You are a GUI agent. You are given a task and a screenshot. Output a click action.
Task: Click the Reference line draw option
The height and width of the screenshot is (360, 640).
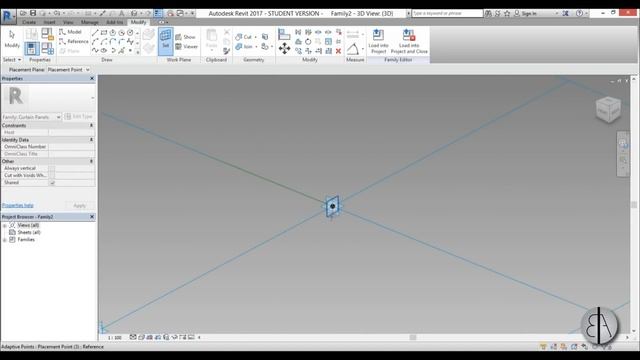(x=73, y=41)
